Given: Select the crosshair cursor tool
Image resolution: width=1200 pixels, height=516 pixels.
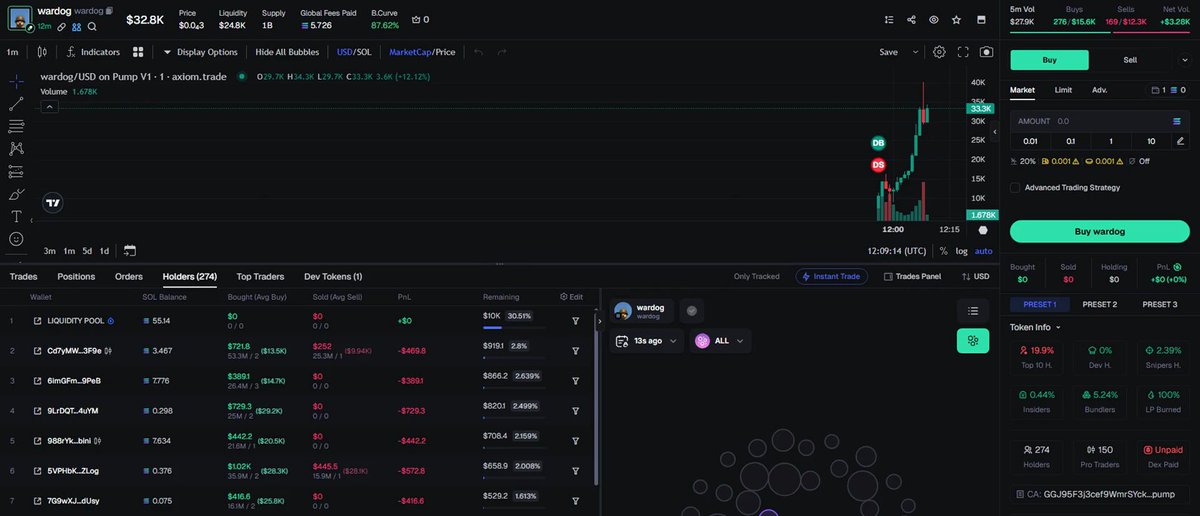Looking at the screenshot, I should (16, 81).
